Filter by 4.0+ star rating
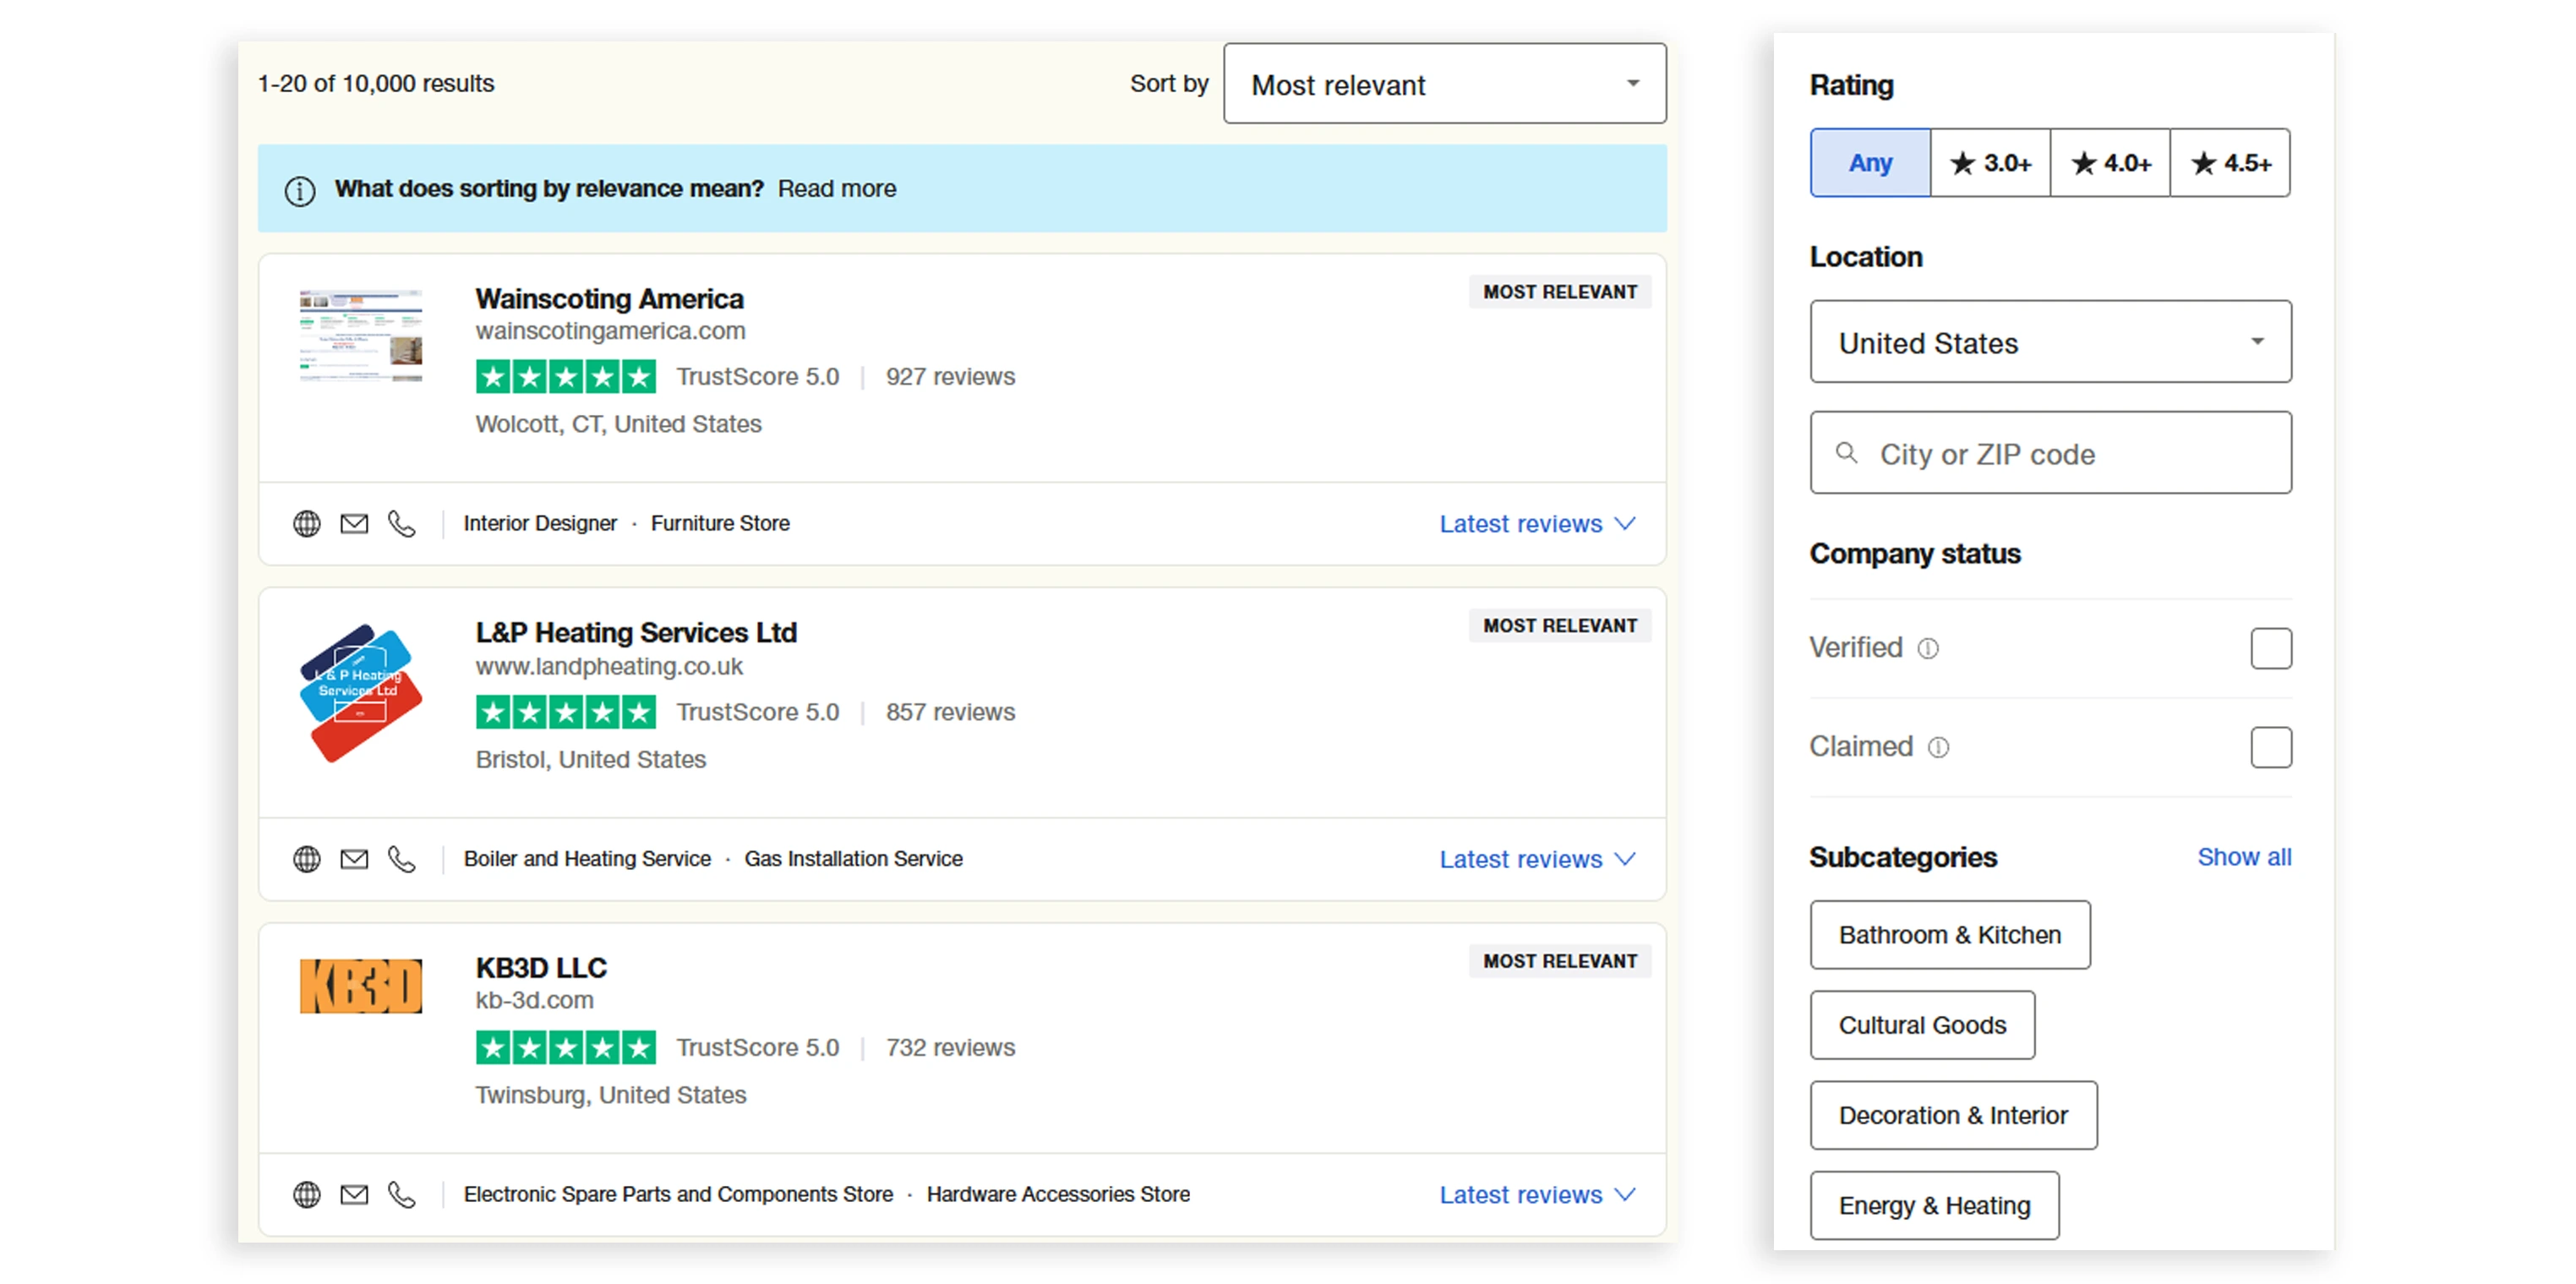This screenshot has height=1284, width=2576. (2110, 162)
